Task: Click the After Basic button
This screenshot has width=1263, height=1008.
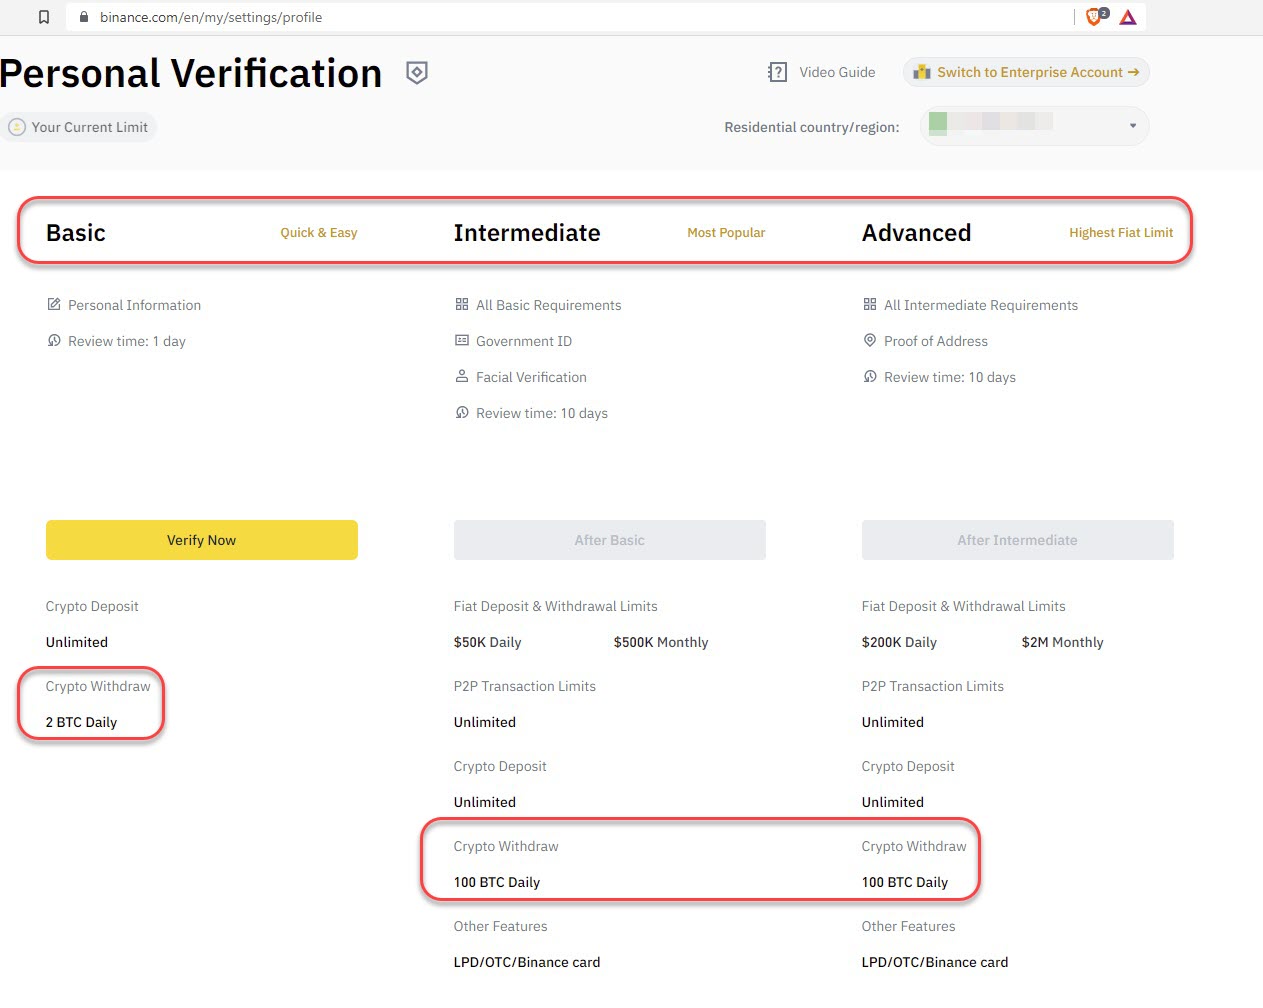Action: pyautogui.click(x=610, y=540)
